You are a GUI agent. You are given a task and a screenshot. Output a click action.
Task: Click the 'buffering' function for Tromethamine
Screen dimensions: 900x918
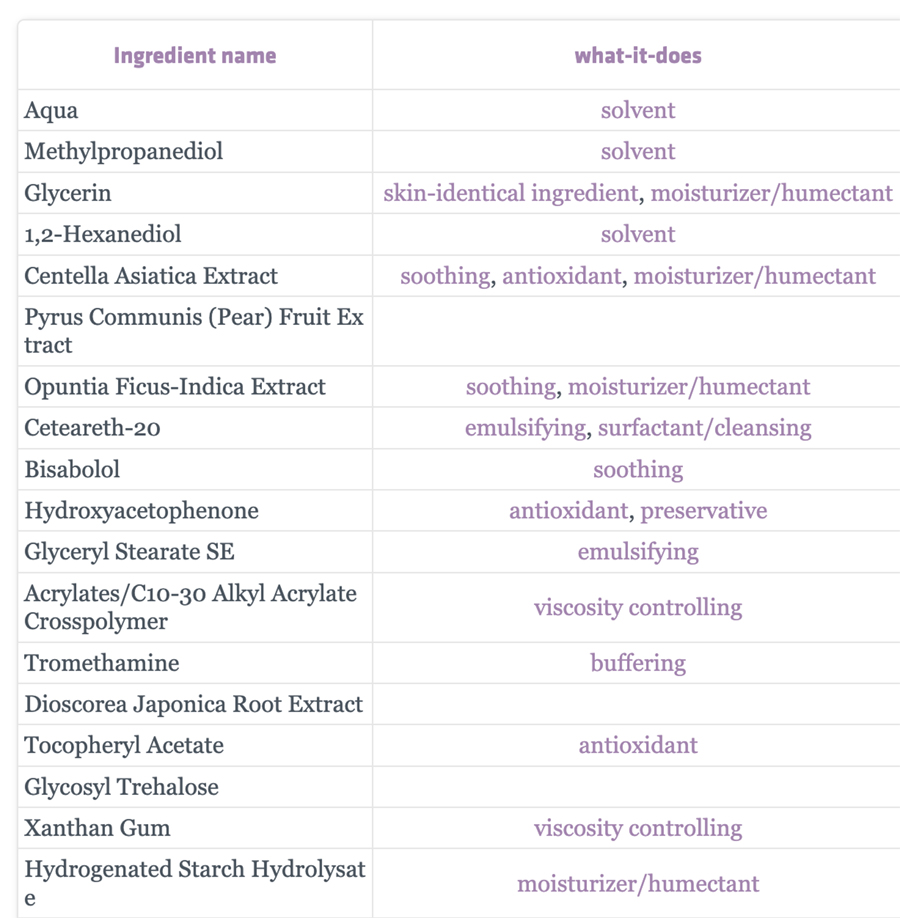(x=638, y=663)
